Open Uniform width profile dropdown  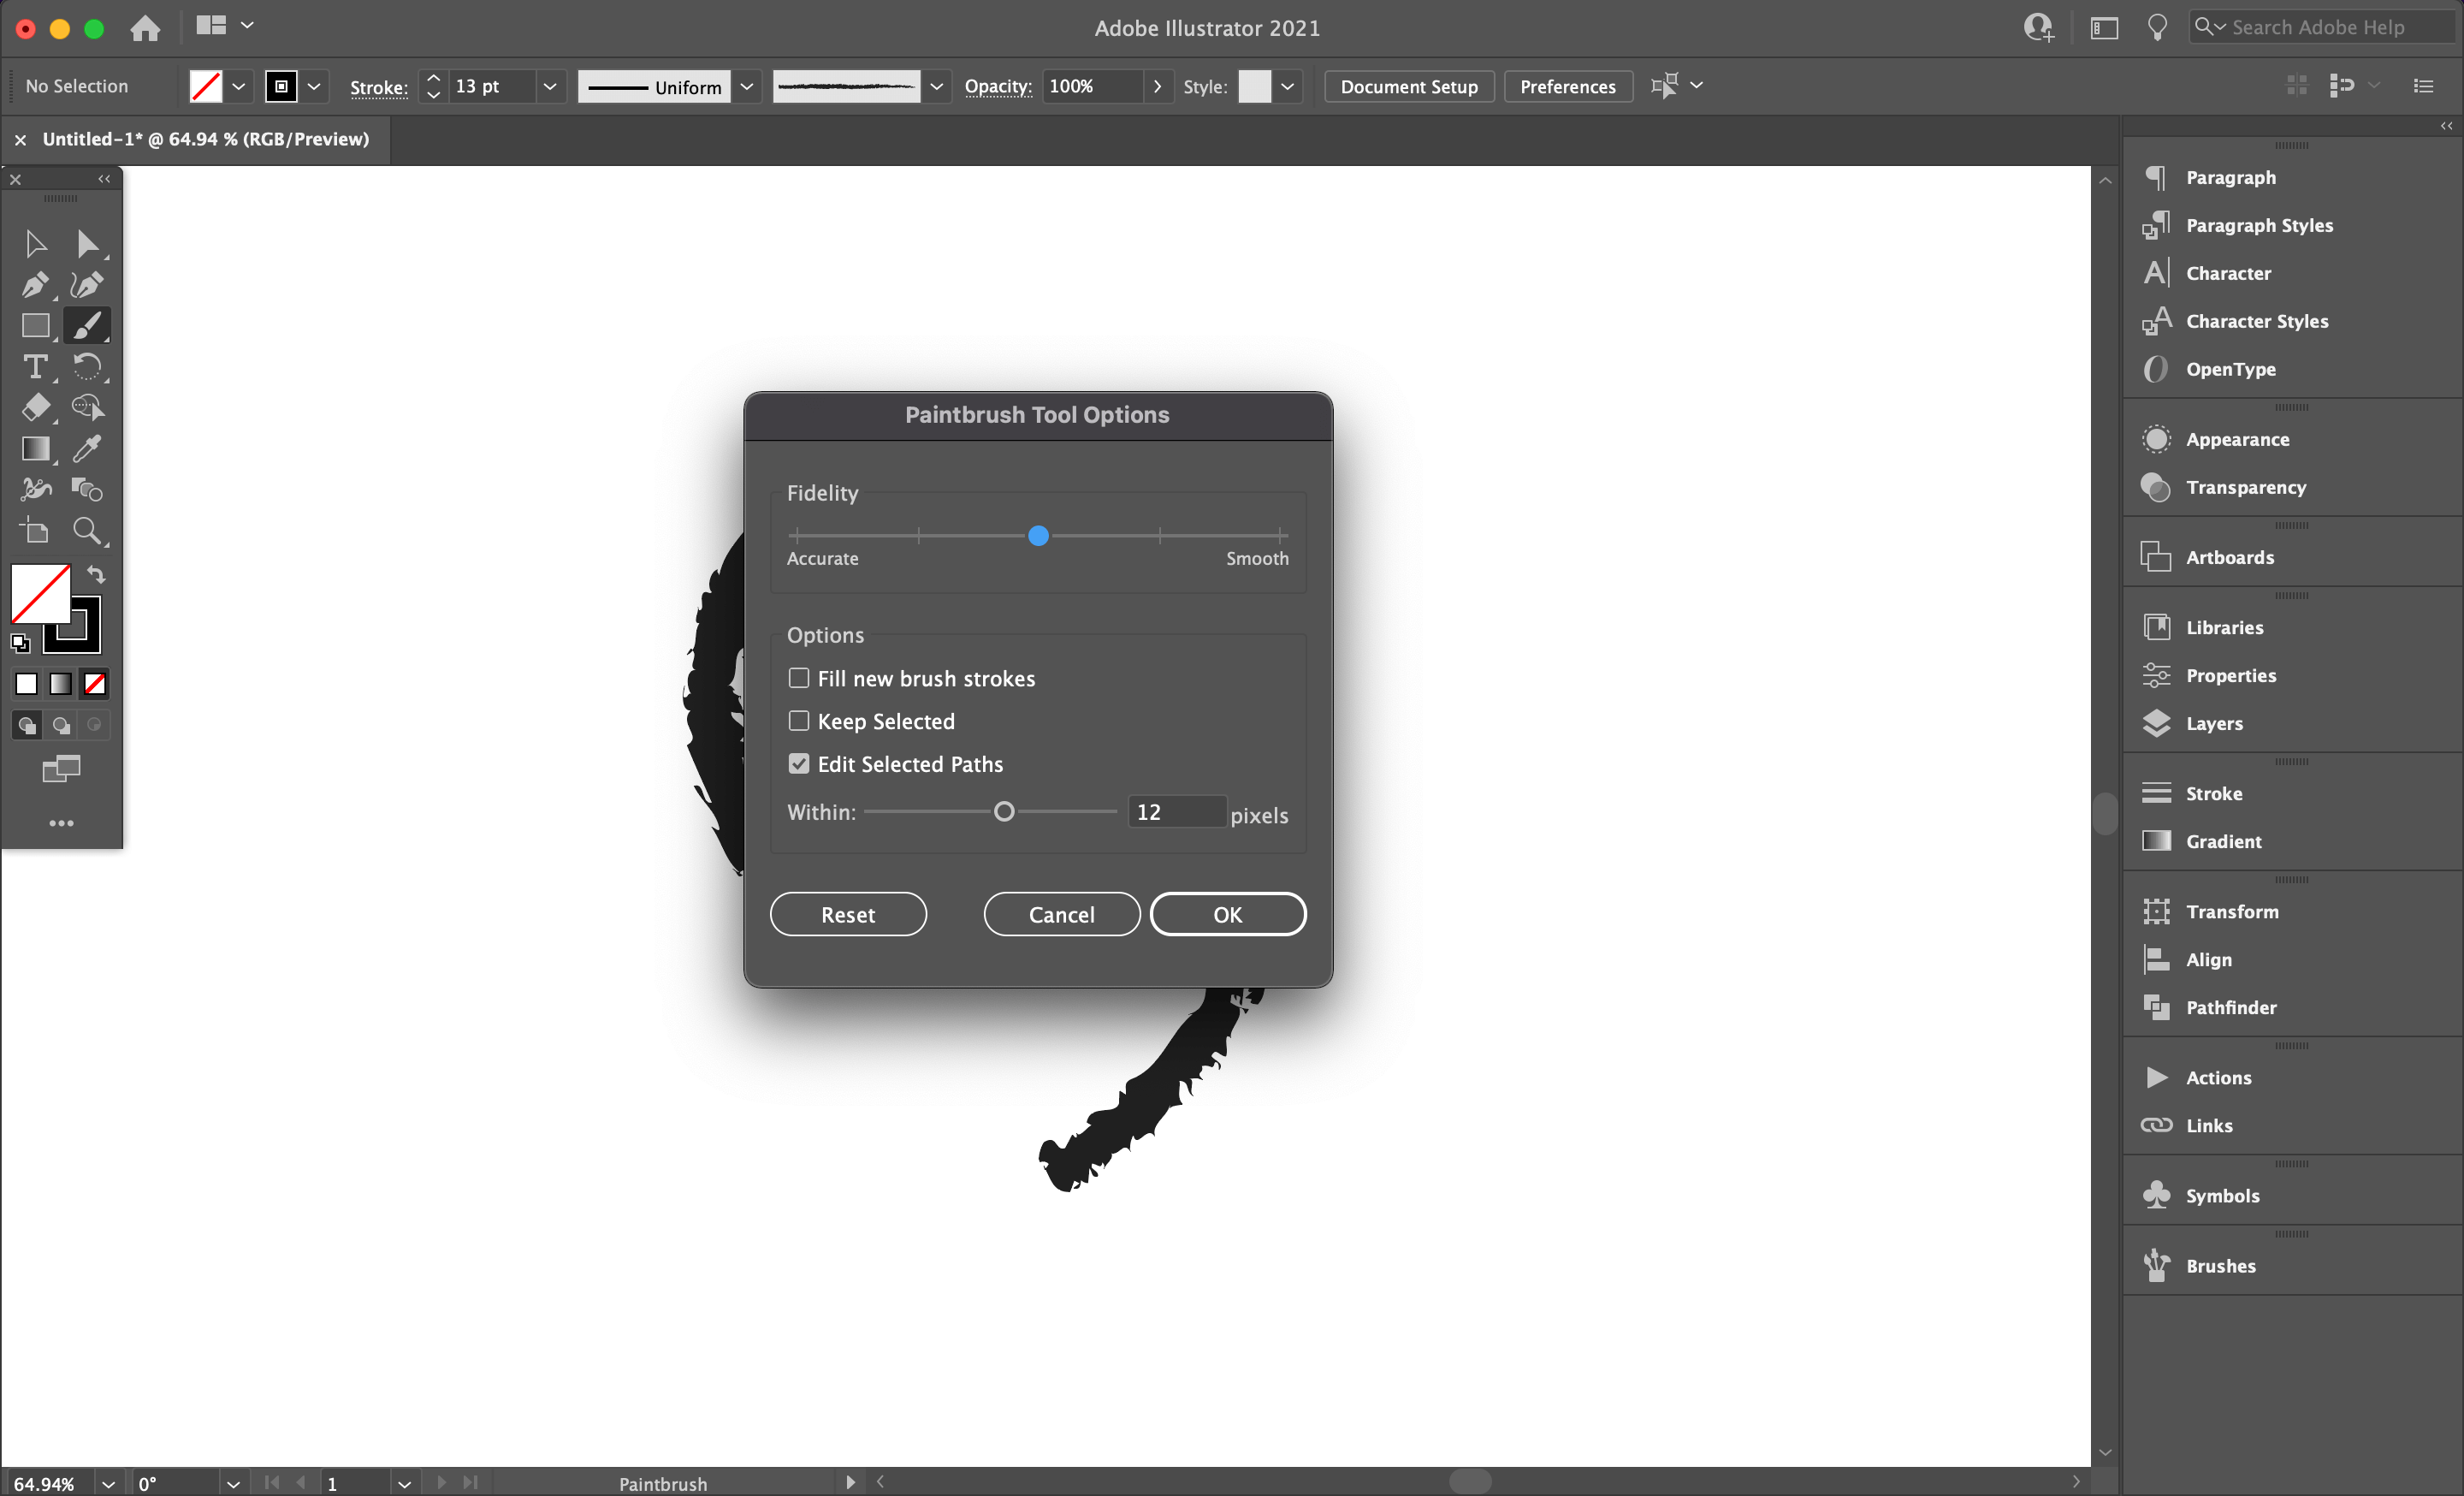tap(746, 86)
